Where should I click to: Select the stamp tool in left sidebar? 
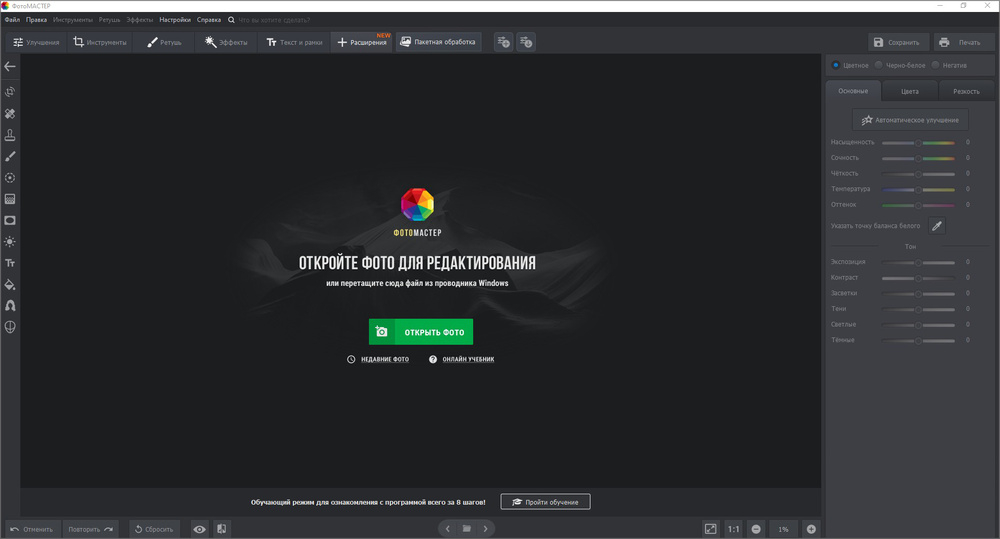(10, 135)
